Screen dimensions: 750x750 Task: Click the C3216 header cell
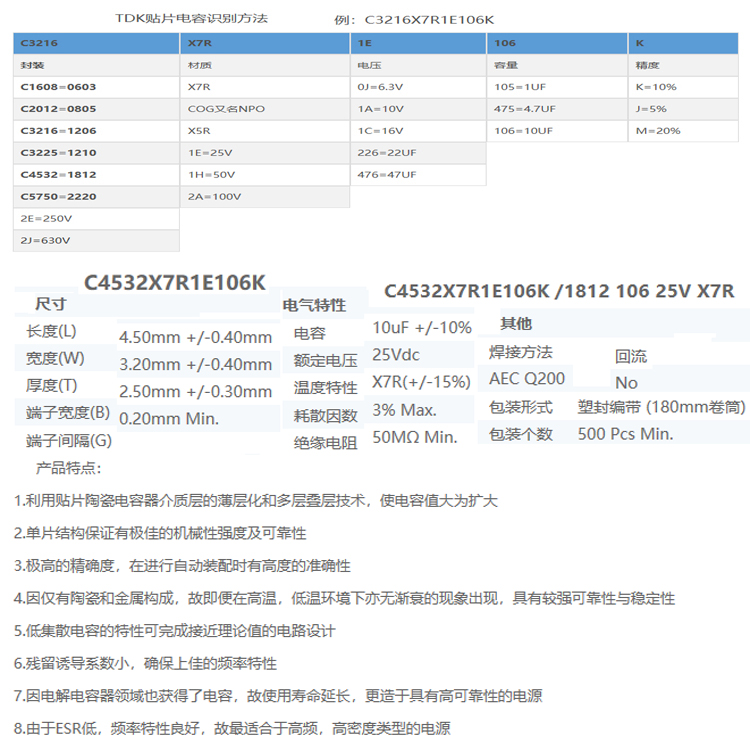click(96, 43)
